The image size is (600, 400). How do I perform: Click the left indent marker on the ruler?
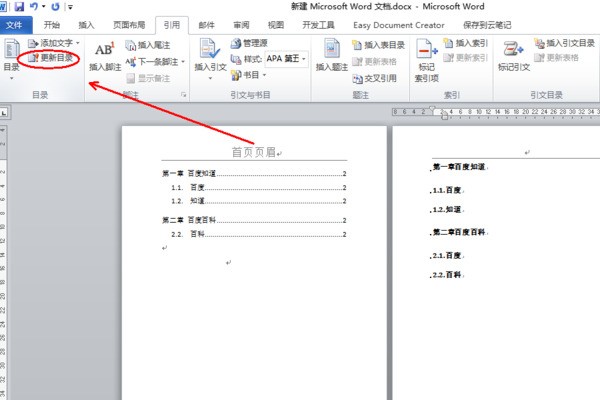coord(444,116)
